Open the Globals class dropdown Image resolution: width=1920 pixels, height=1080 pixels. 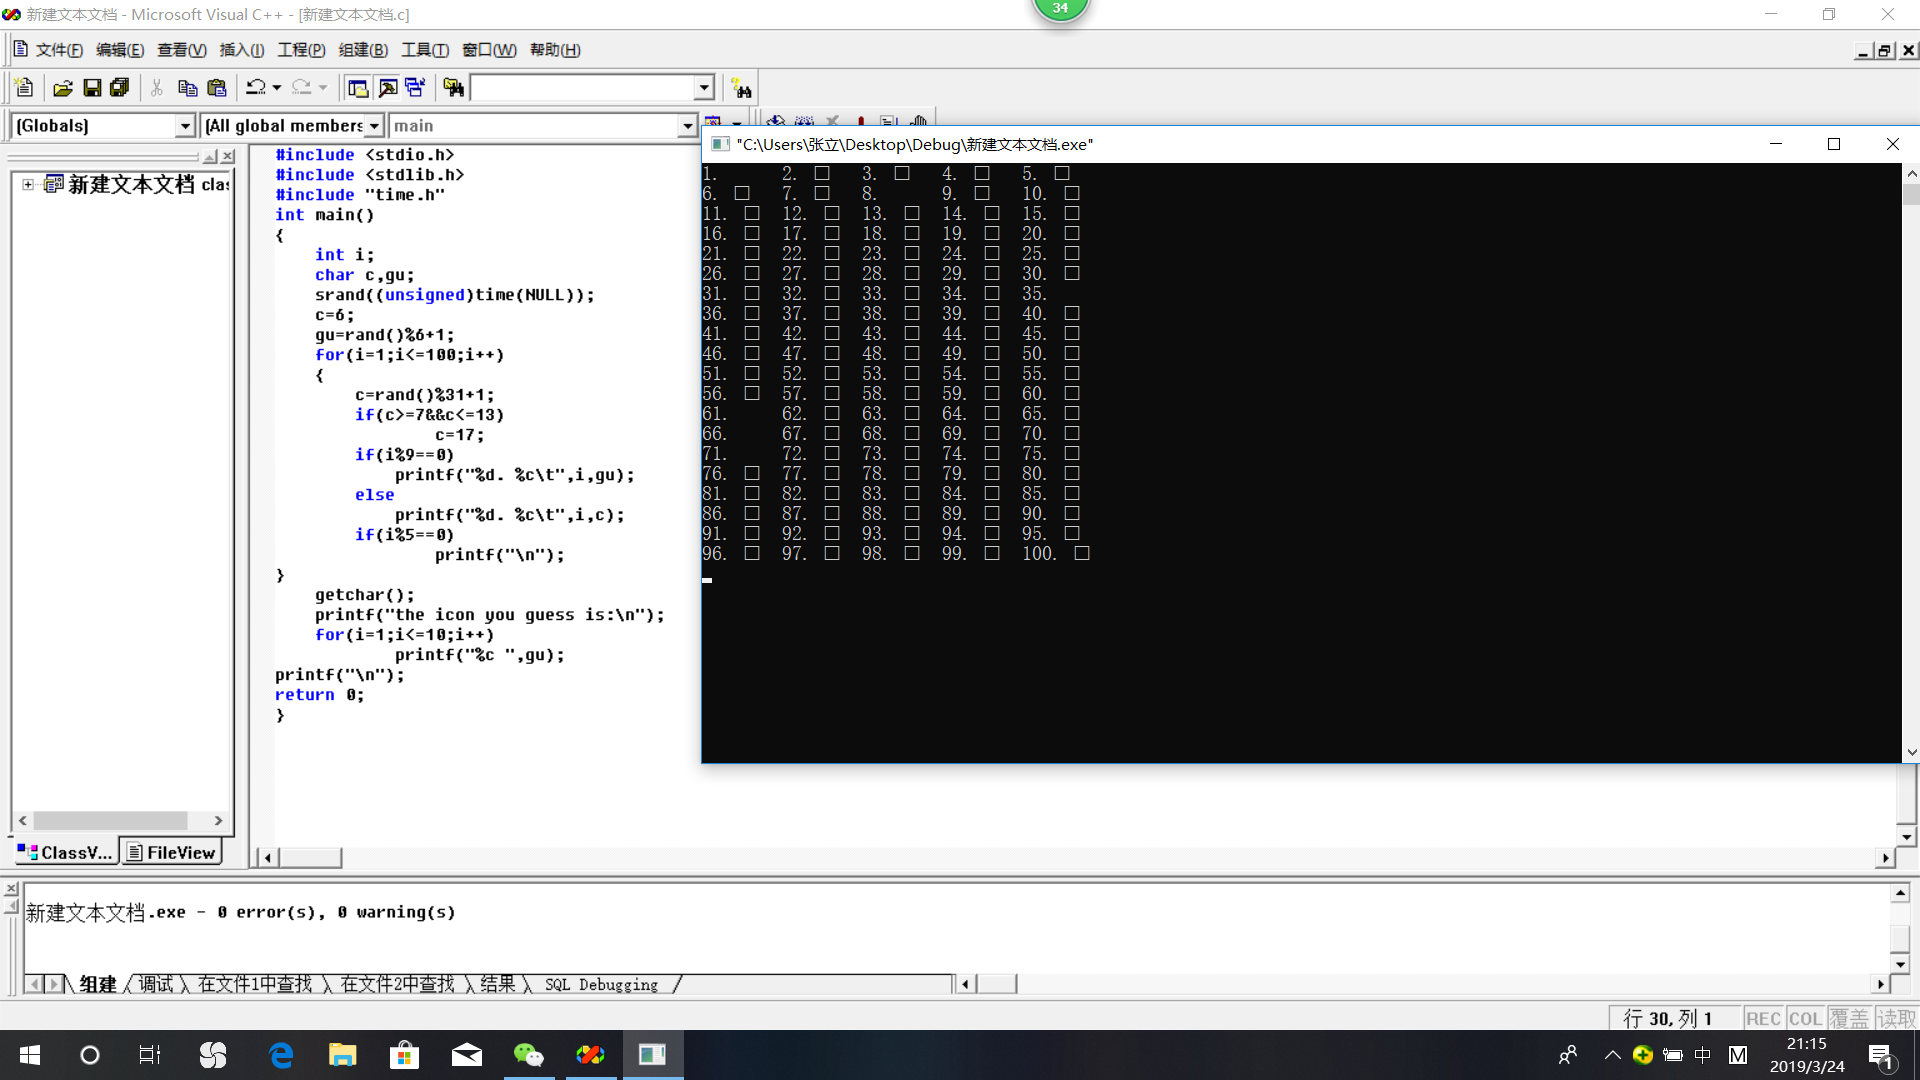point(184,126)
